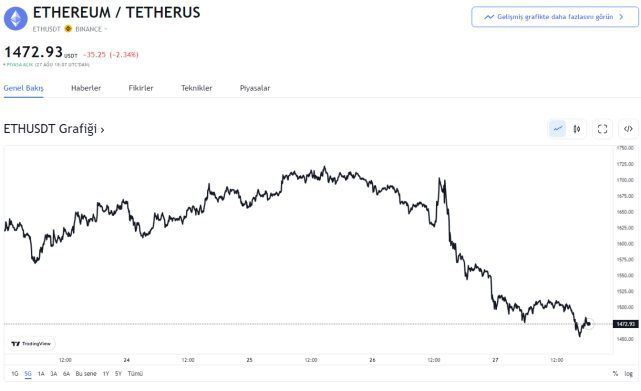The width and height of the screenshot is (641, 391).
Task: Select the 1G time range
Action: coord(15,373)
